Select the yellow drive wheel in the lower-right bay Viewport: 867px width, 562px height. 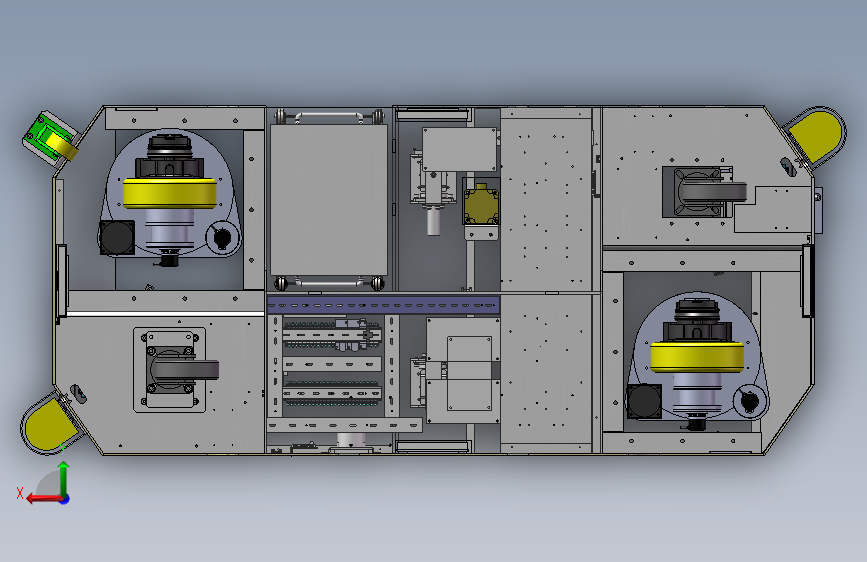click(697, 357)
